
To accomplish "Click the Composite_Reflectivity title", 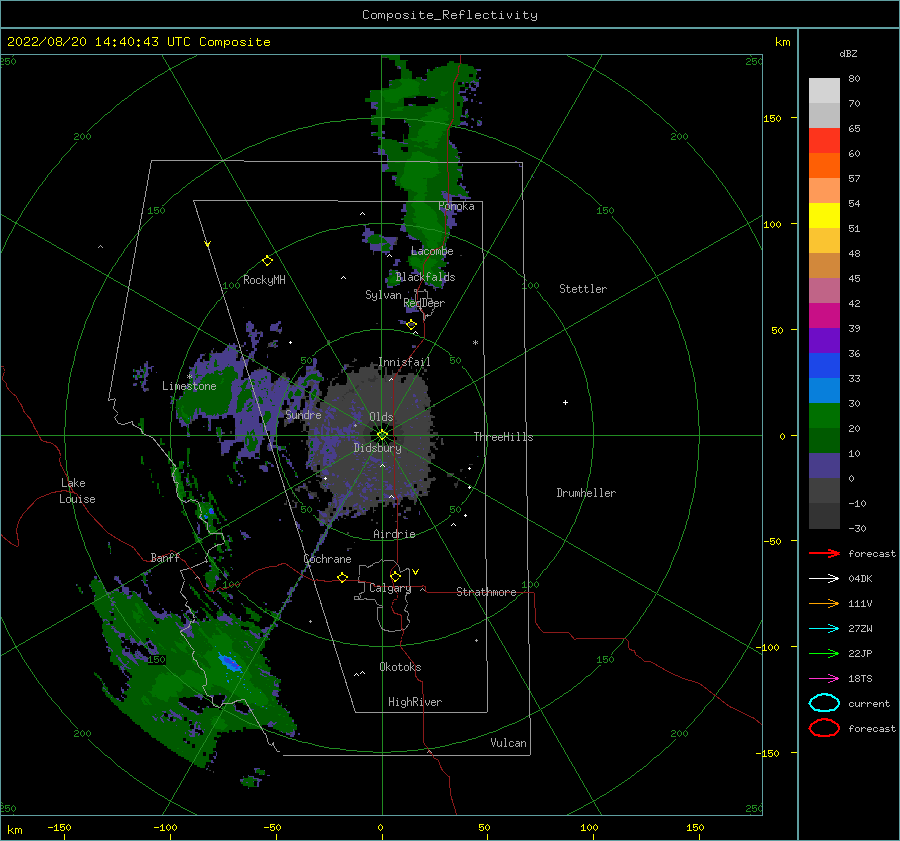I will [450, 15].
